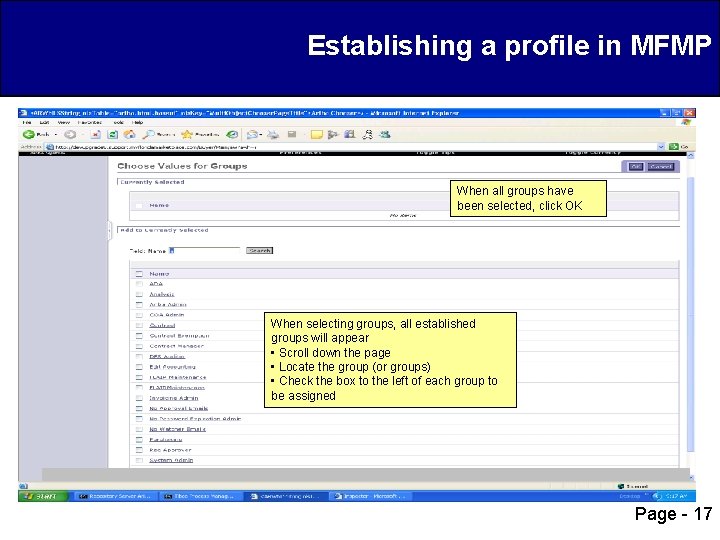Open Mail options dropdown arrow
The height and width of the screenshot is (540, 720).
[260, 135]
